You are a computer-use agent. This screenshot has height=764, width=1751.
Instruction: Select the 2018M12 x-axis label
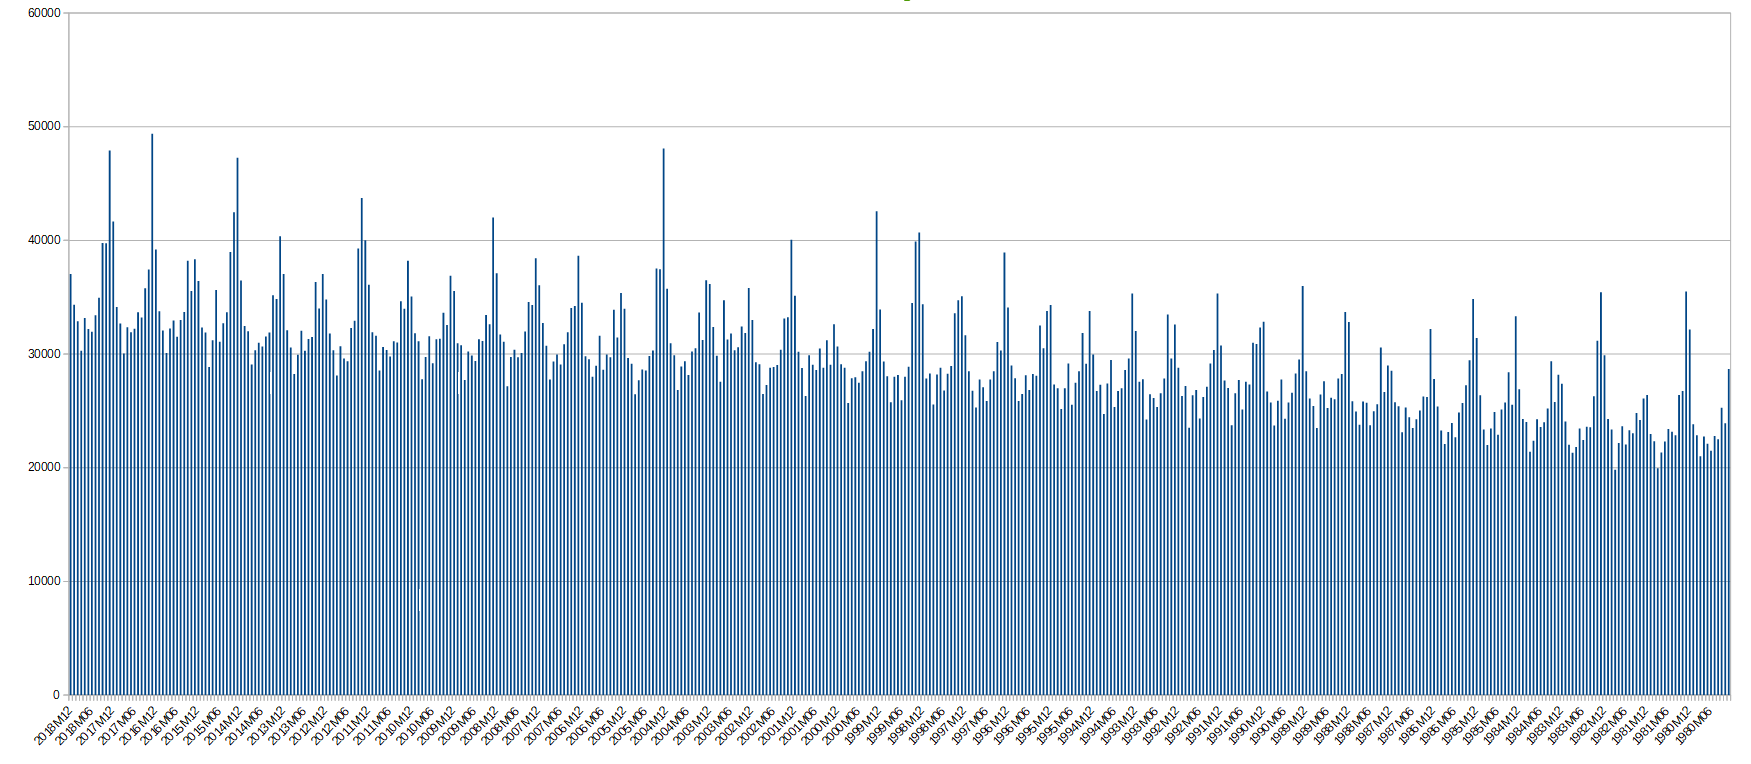pyautogui.click(x=54, y=725)
